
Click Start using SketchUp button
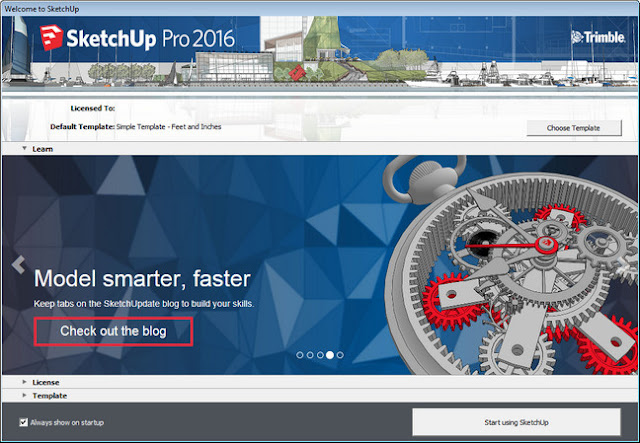(x=516, y=422)
